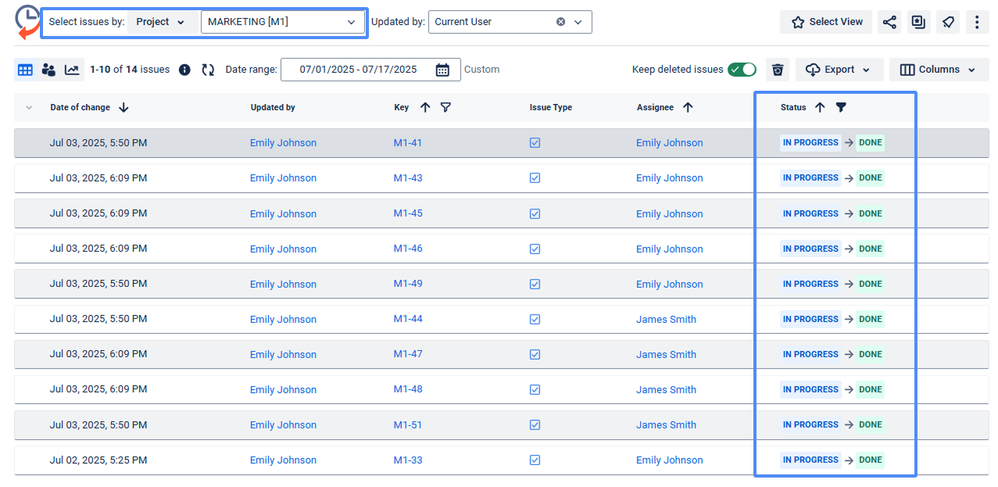The image size is (998, 487).
Task: Click IN PROGRESS status badge in M1-41 row
Action: [x=810, y=143]
